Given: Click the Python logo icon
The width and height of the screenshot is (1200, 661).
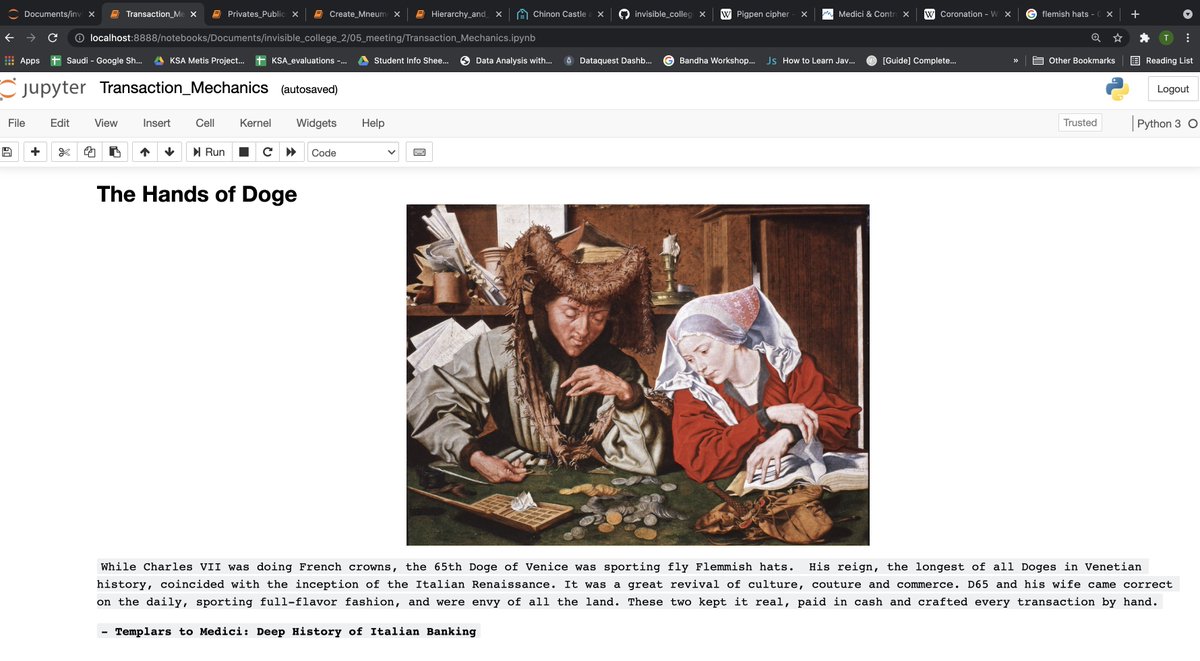Looking at the screenshot, I should pos(1117,89).
